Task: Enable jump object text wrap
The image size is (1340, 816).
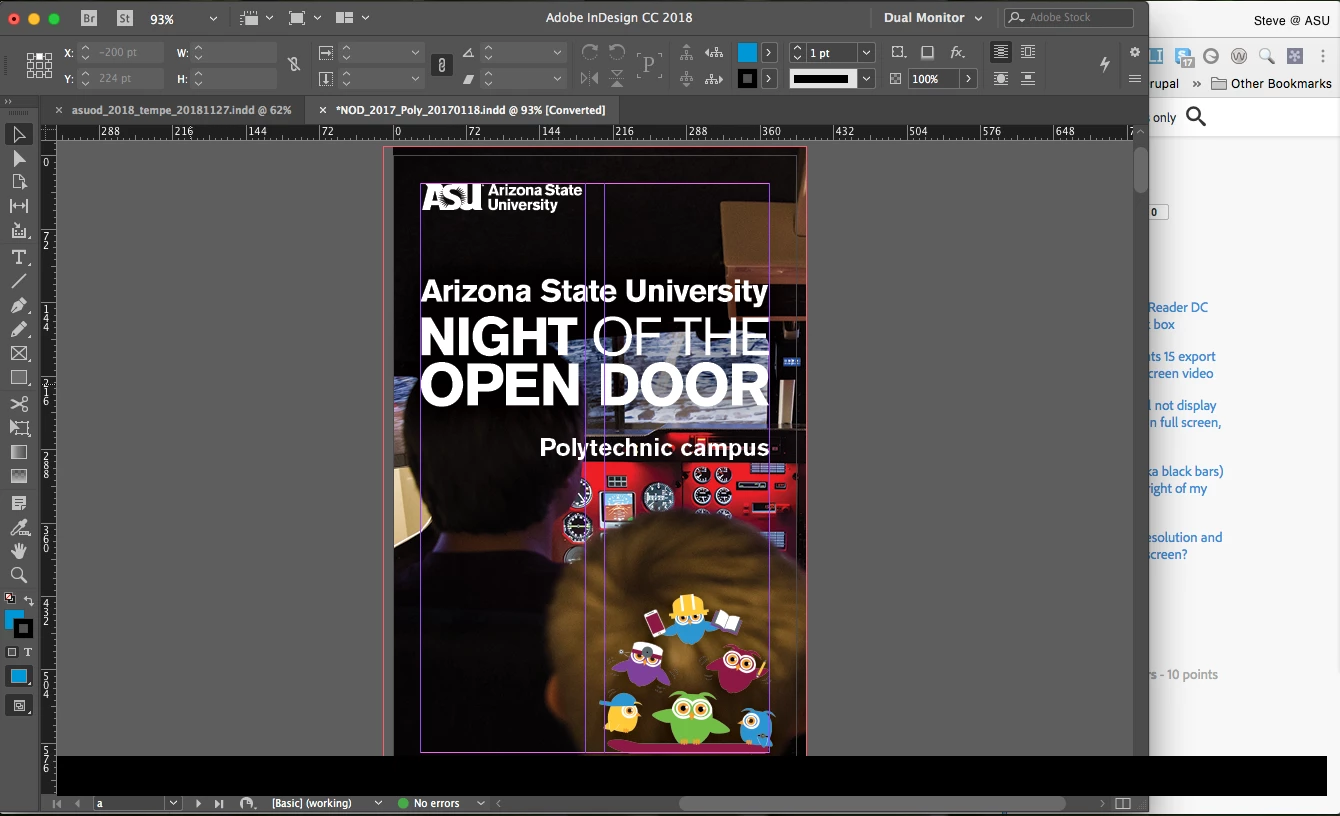Action: [1027, 78]
